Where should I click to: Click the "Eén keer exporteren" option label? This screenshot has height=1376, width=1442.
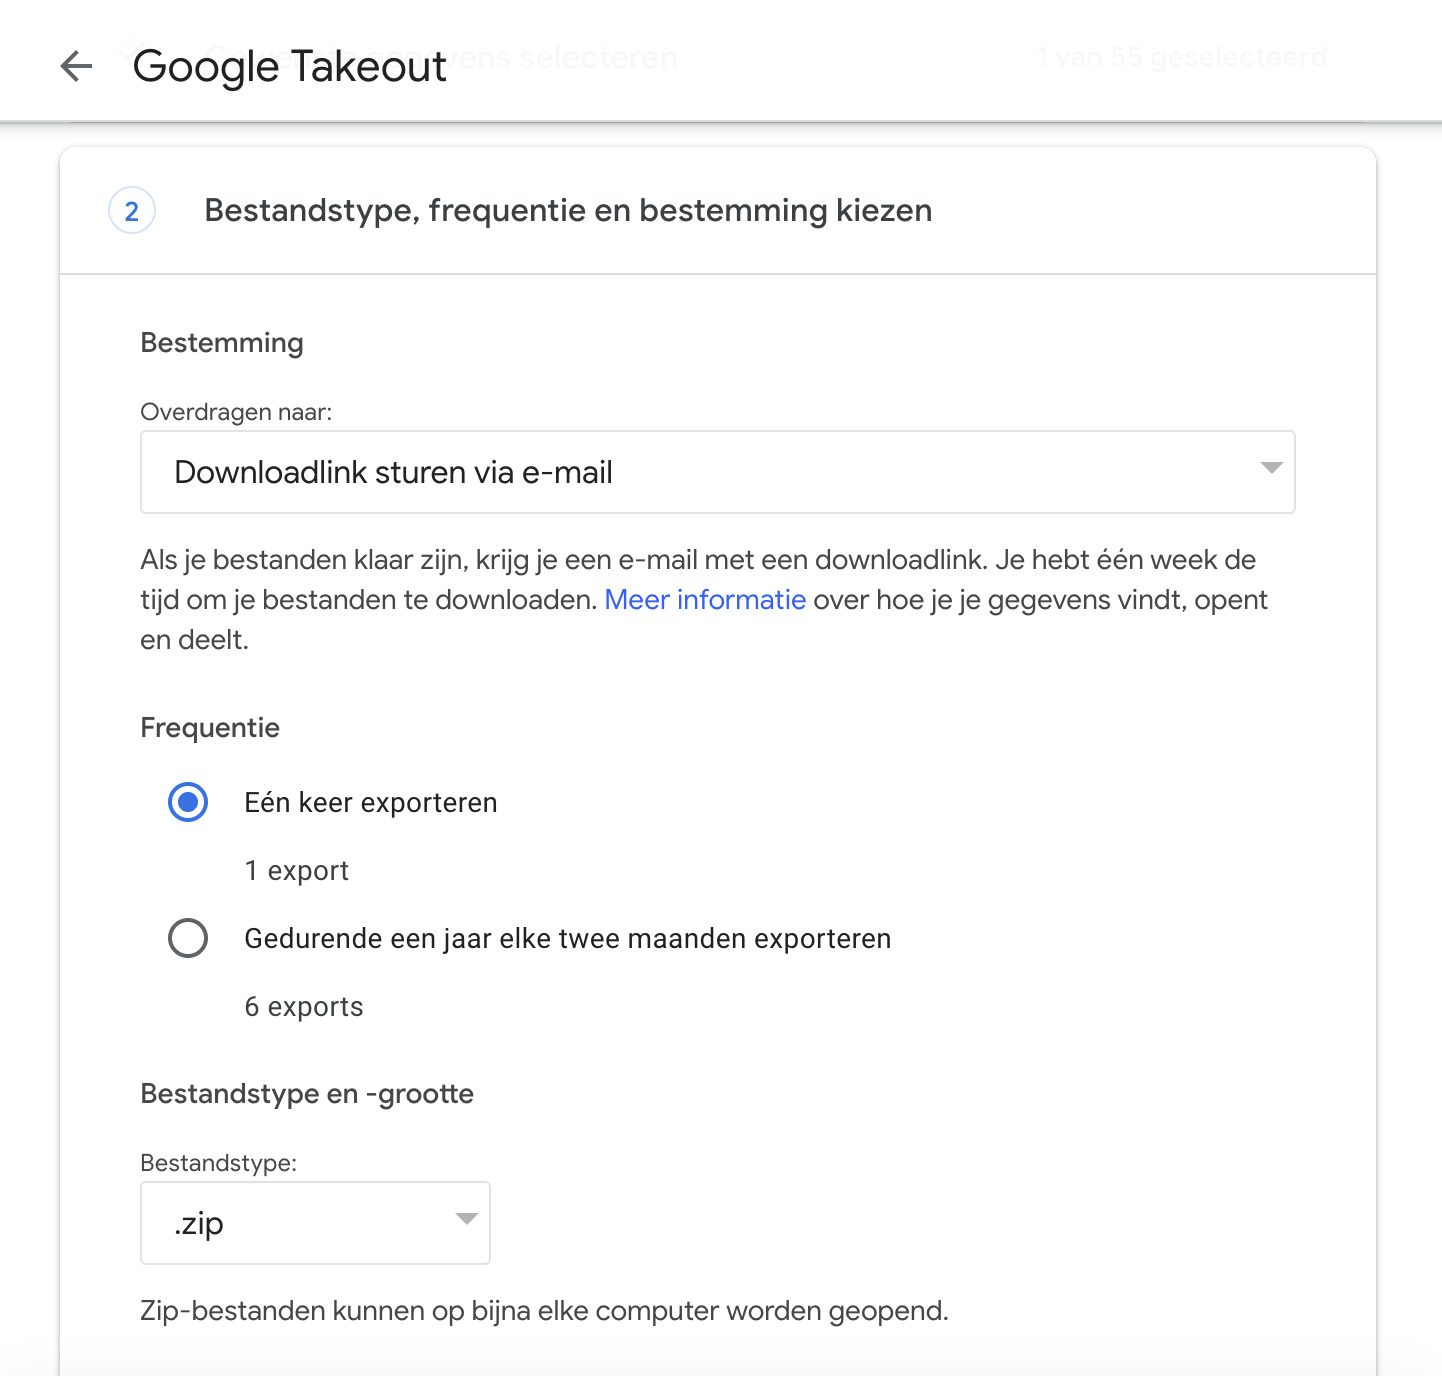click(371, 803)
